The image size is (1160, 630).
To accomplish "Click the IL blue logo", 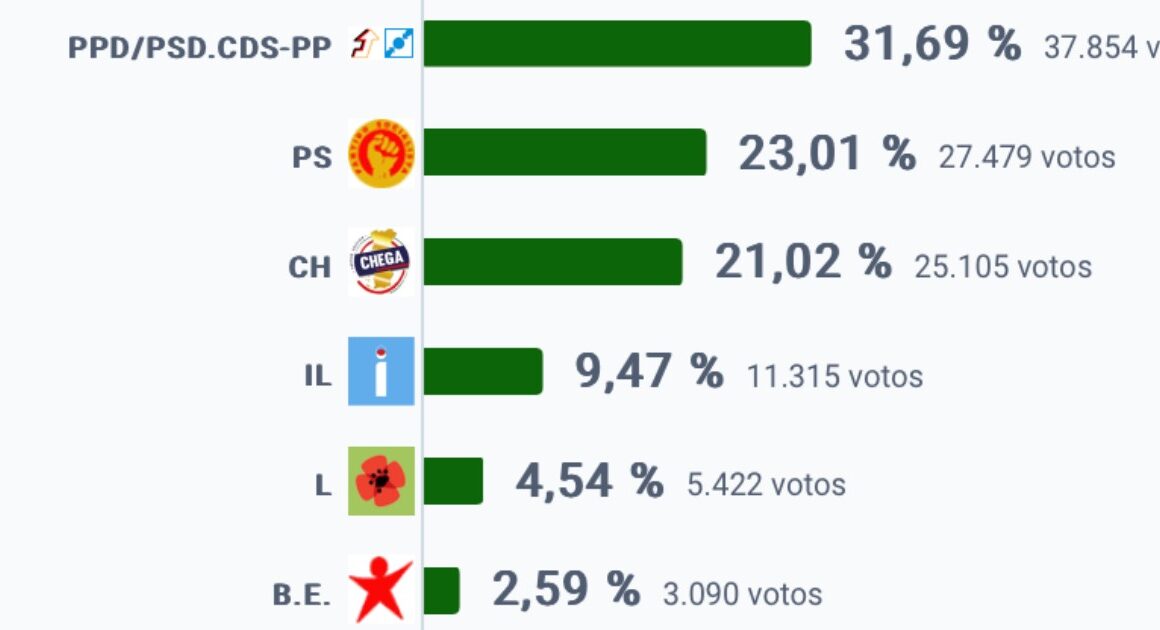I will 381,371.
